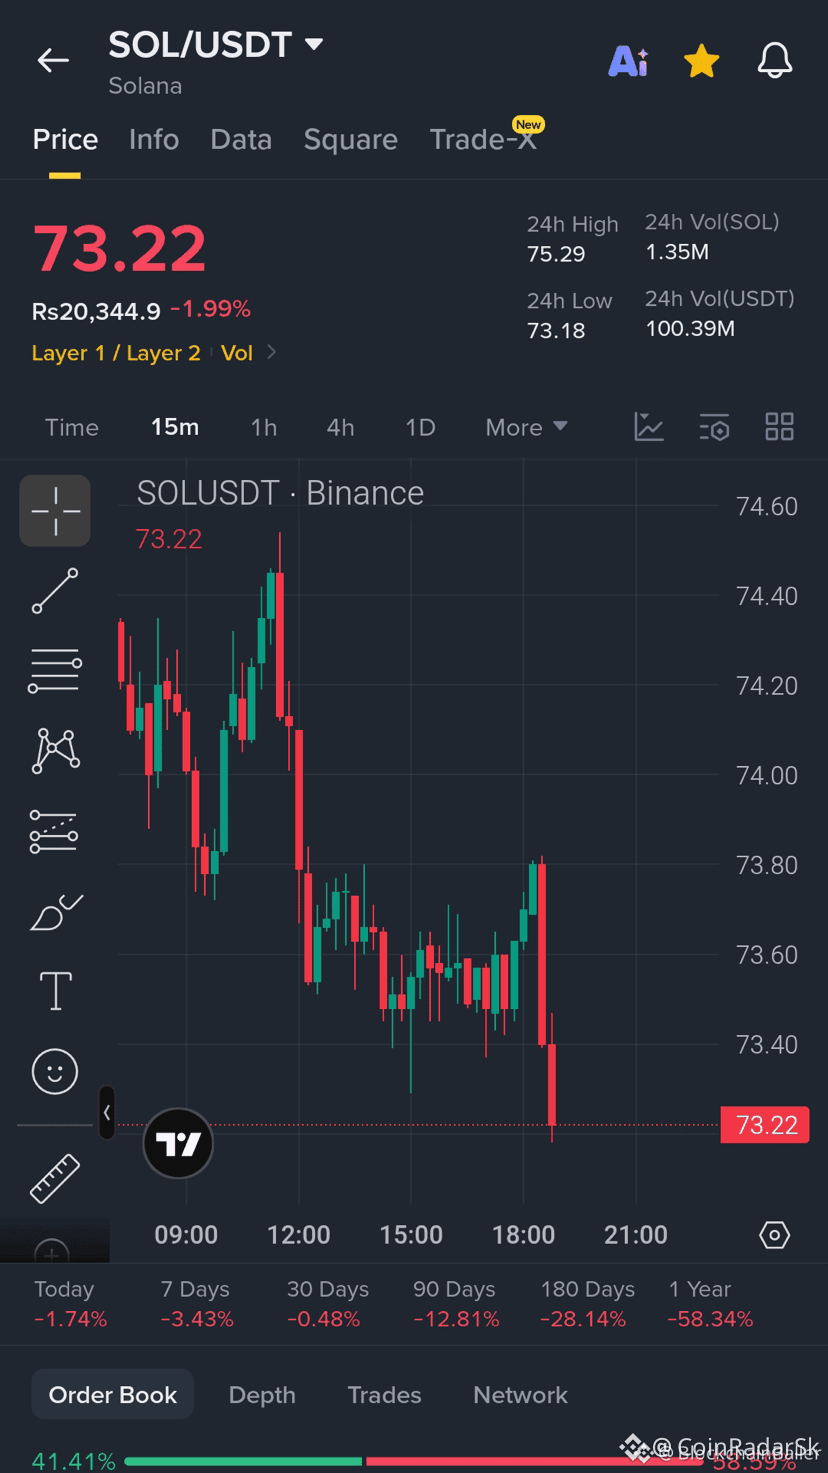Select the 1D interval

pyautogui.click(x=420, y=428)
